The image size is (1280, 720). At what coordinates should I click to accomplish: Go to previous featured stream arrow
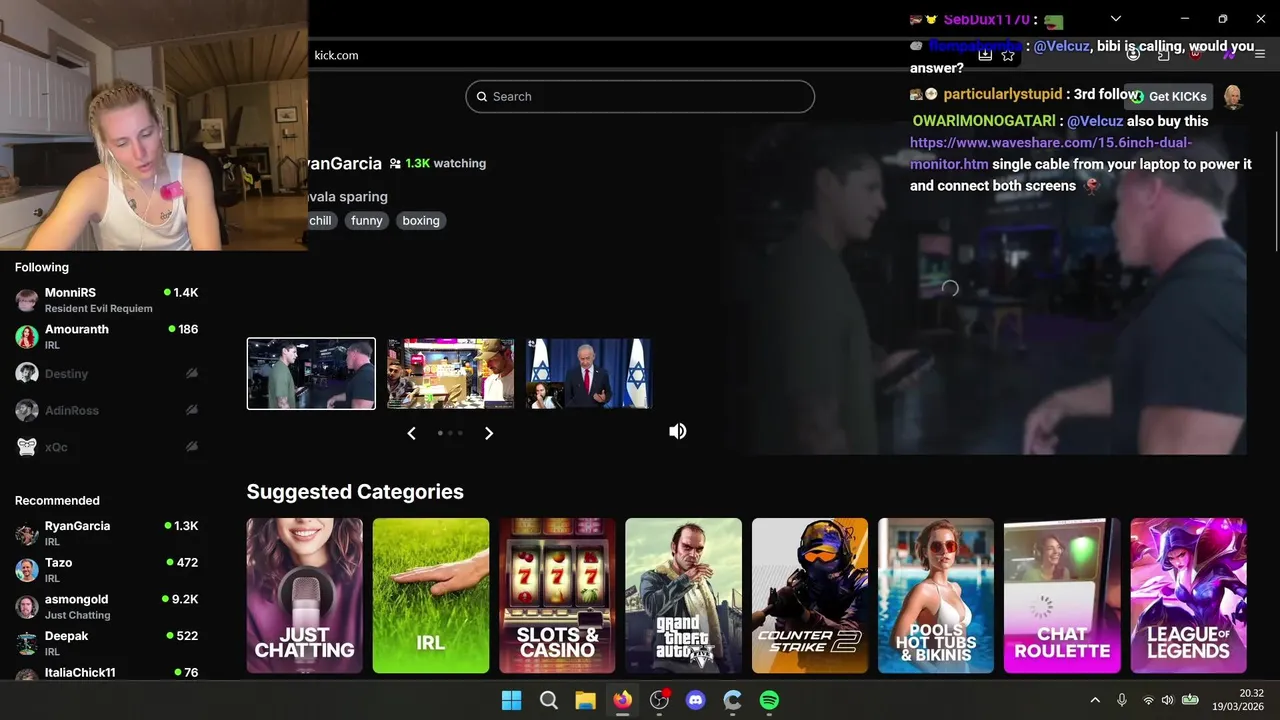(x=411, y=433)
